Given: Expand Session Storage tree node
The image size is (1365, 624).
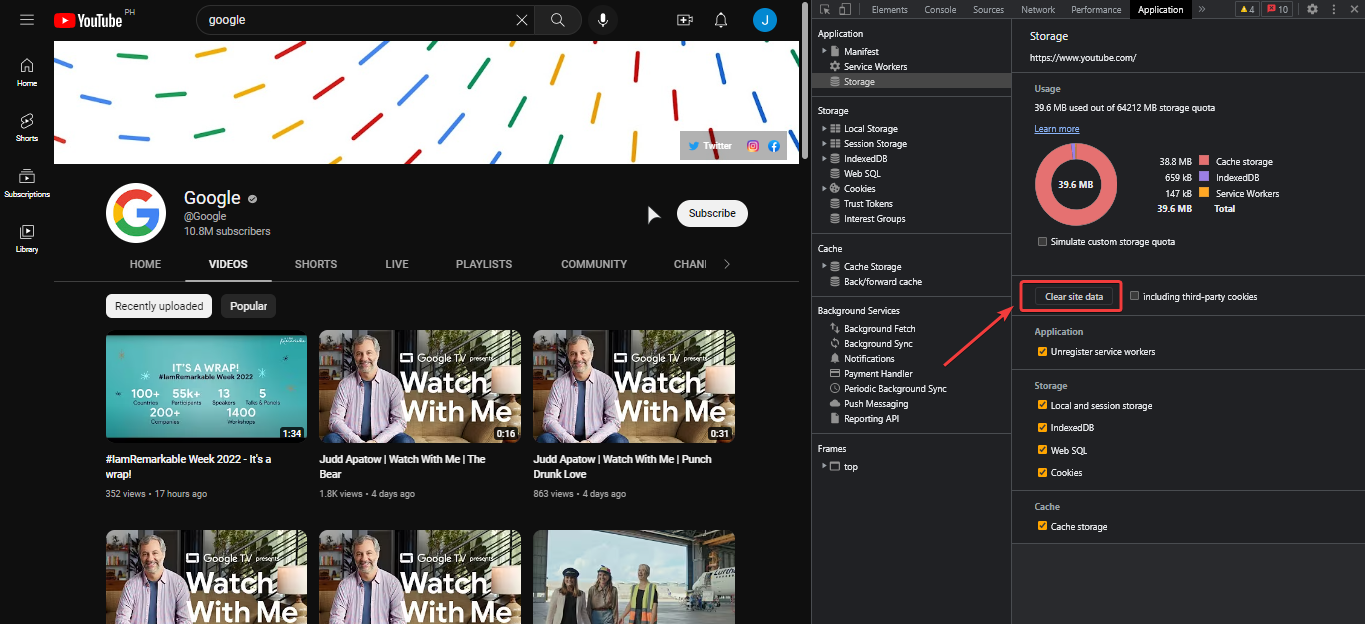Looking at the screenshot, I should [825, 144].
